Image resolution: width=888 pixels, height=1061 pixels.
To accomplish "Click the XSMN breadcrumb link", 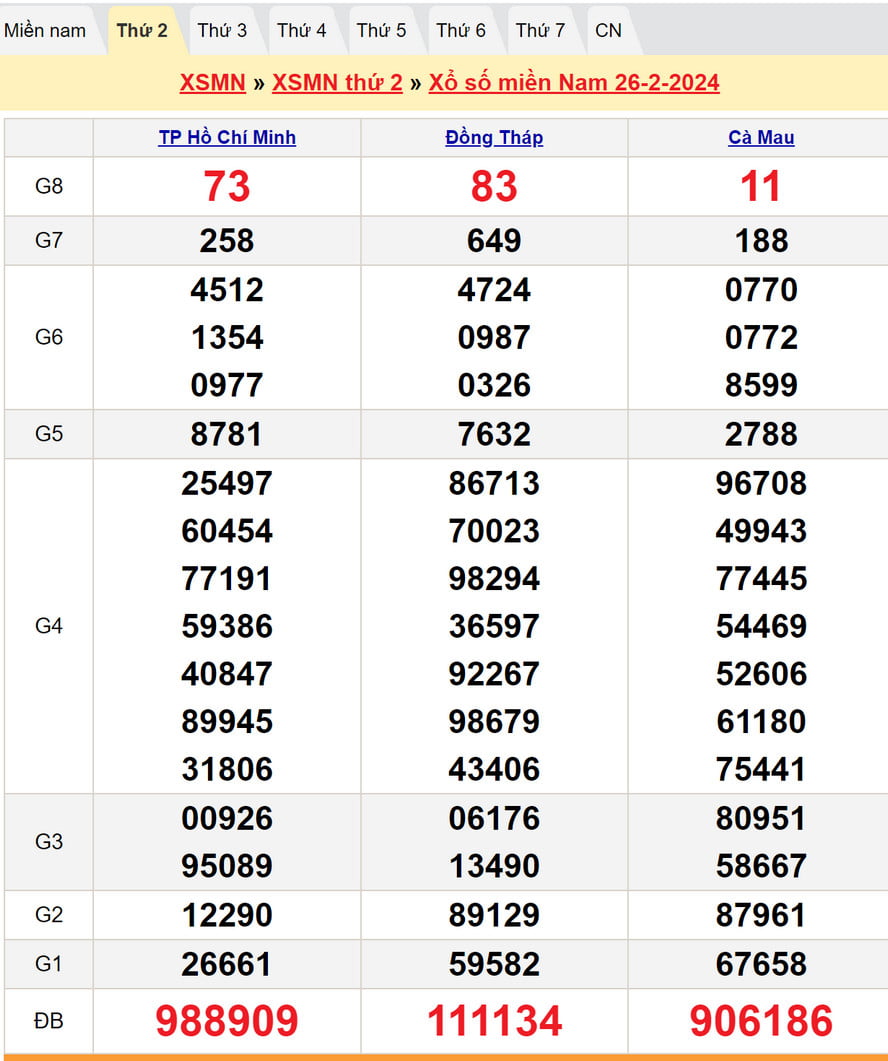I will point(212,82).
